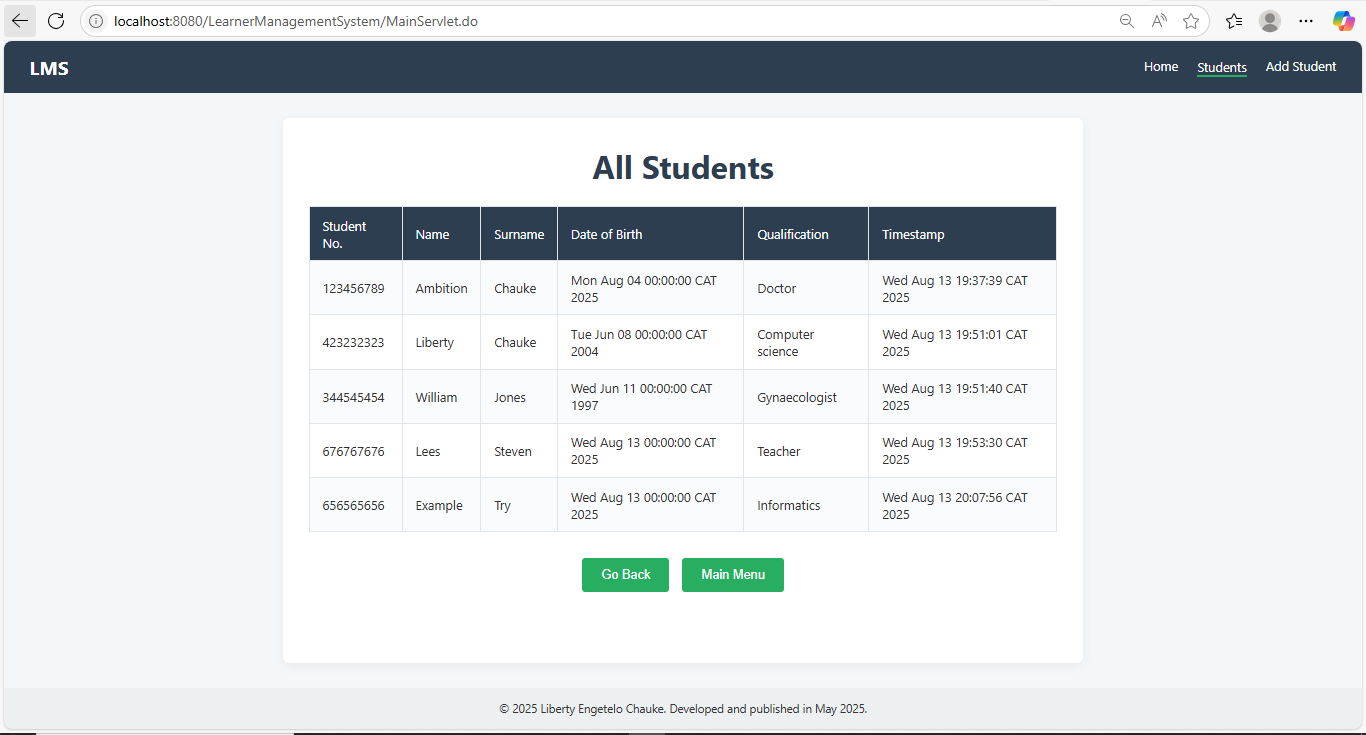Click the Qualification column header

tap(793, 235)
